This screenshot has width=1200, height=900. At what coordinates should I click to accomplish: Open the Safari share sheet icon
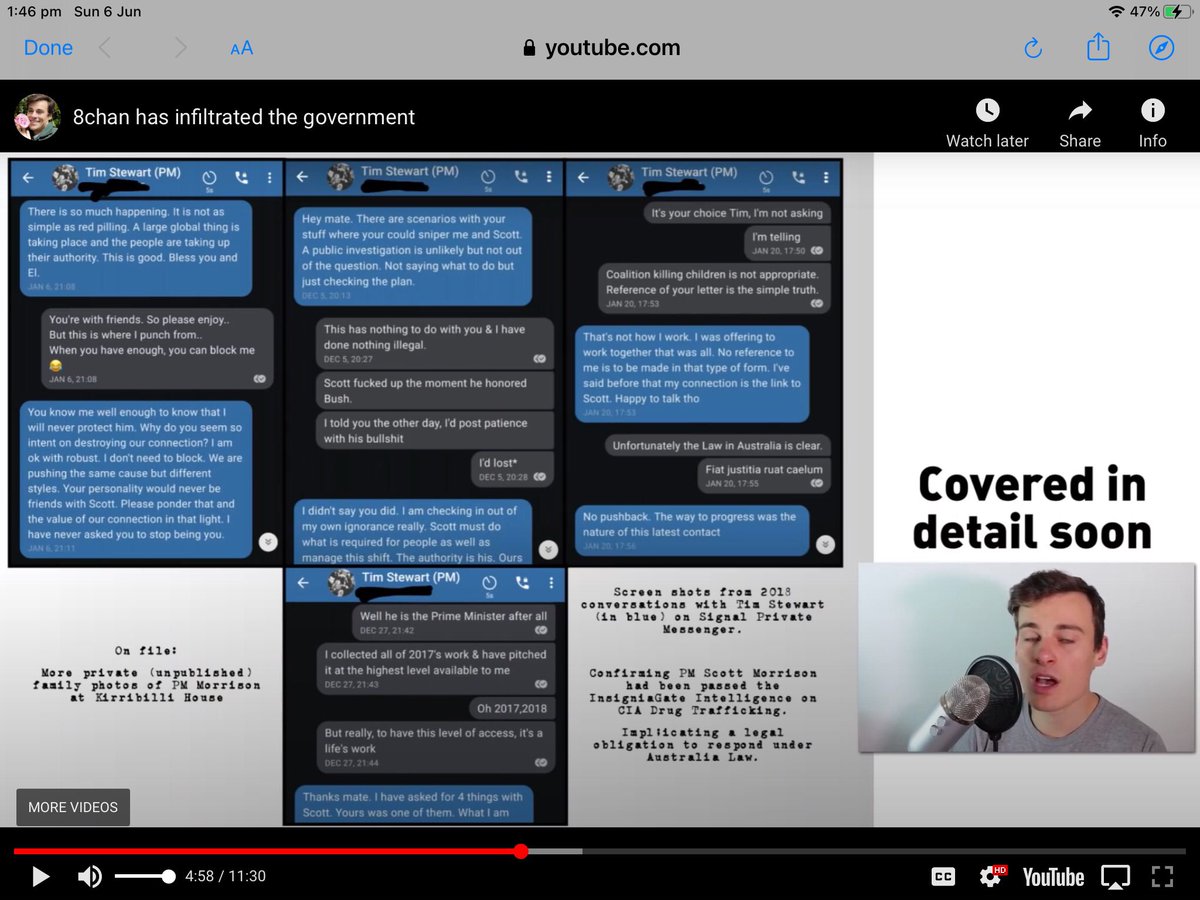coord(1098,46)
